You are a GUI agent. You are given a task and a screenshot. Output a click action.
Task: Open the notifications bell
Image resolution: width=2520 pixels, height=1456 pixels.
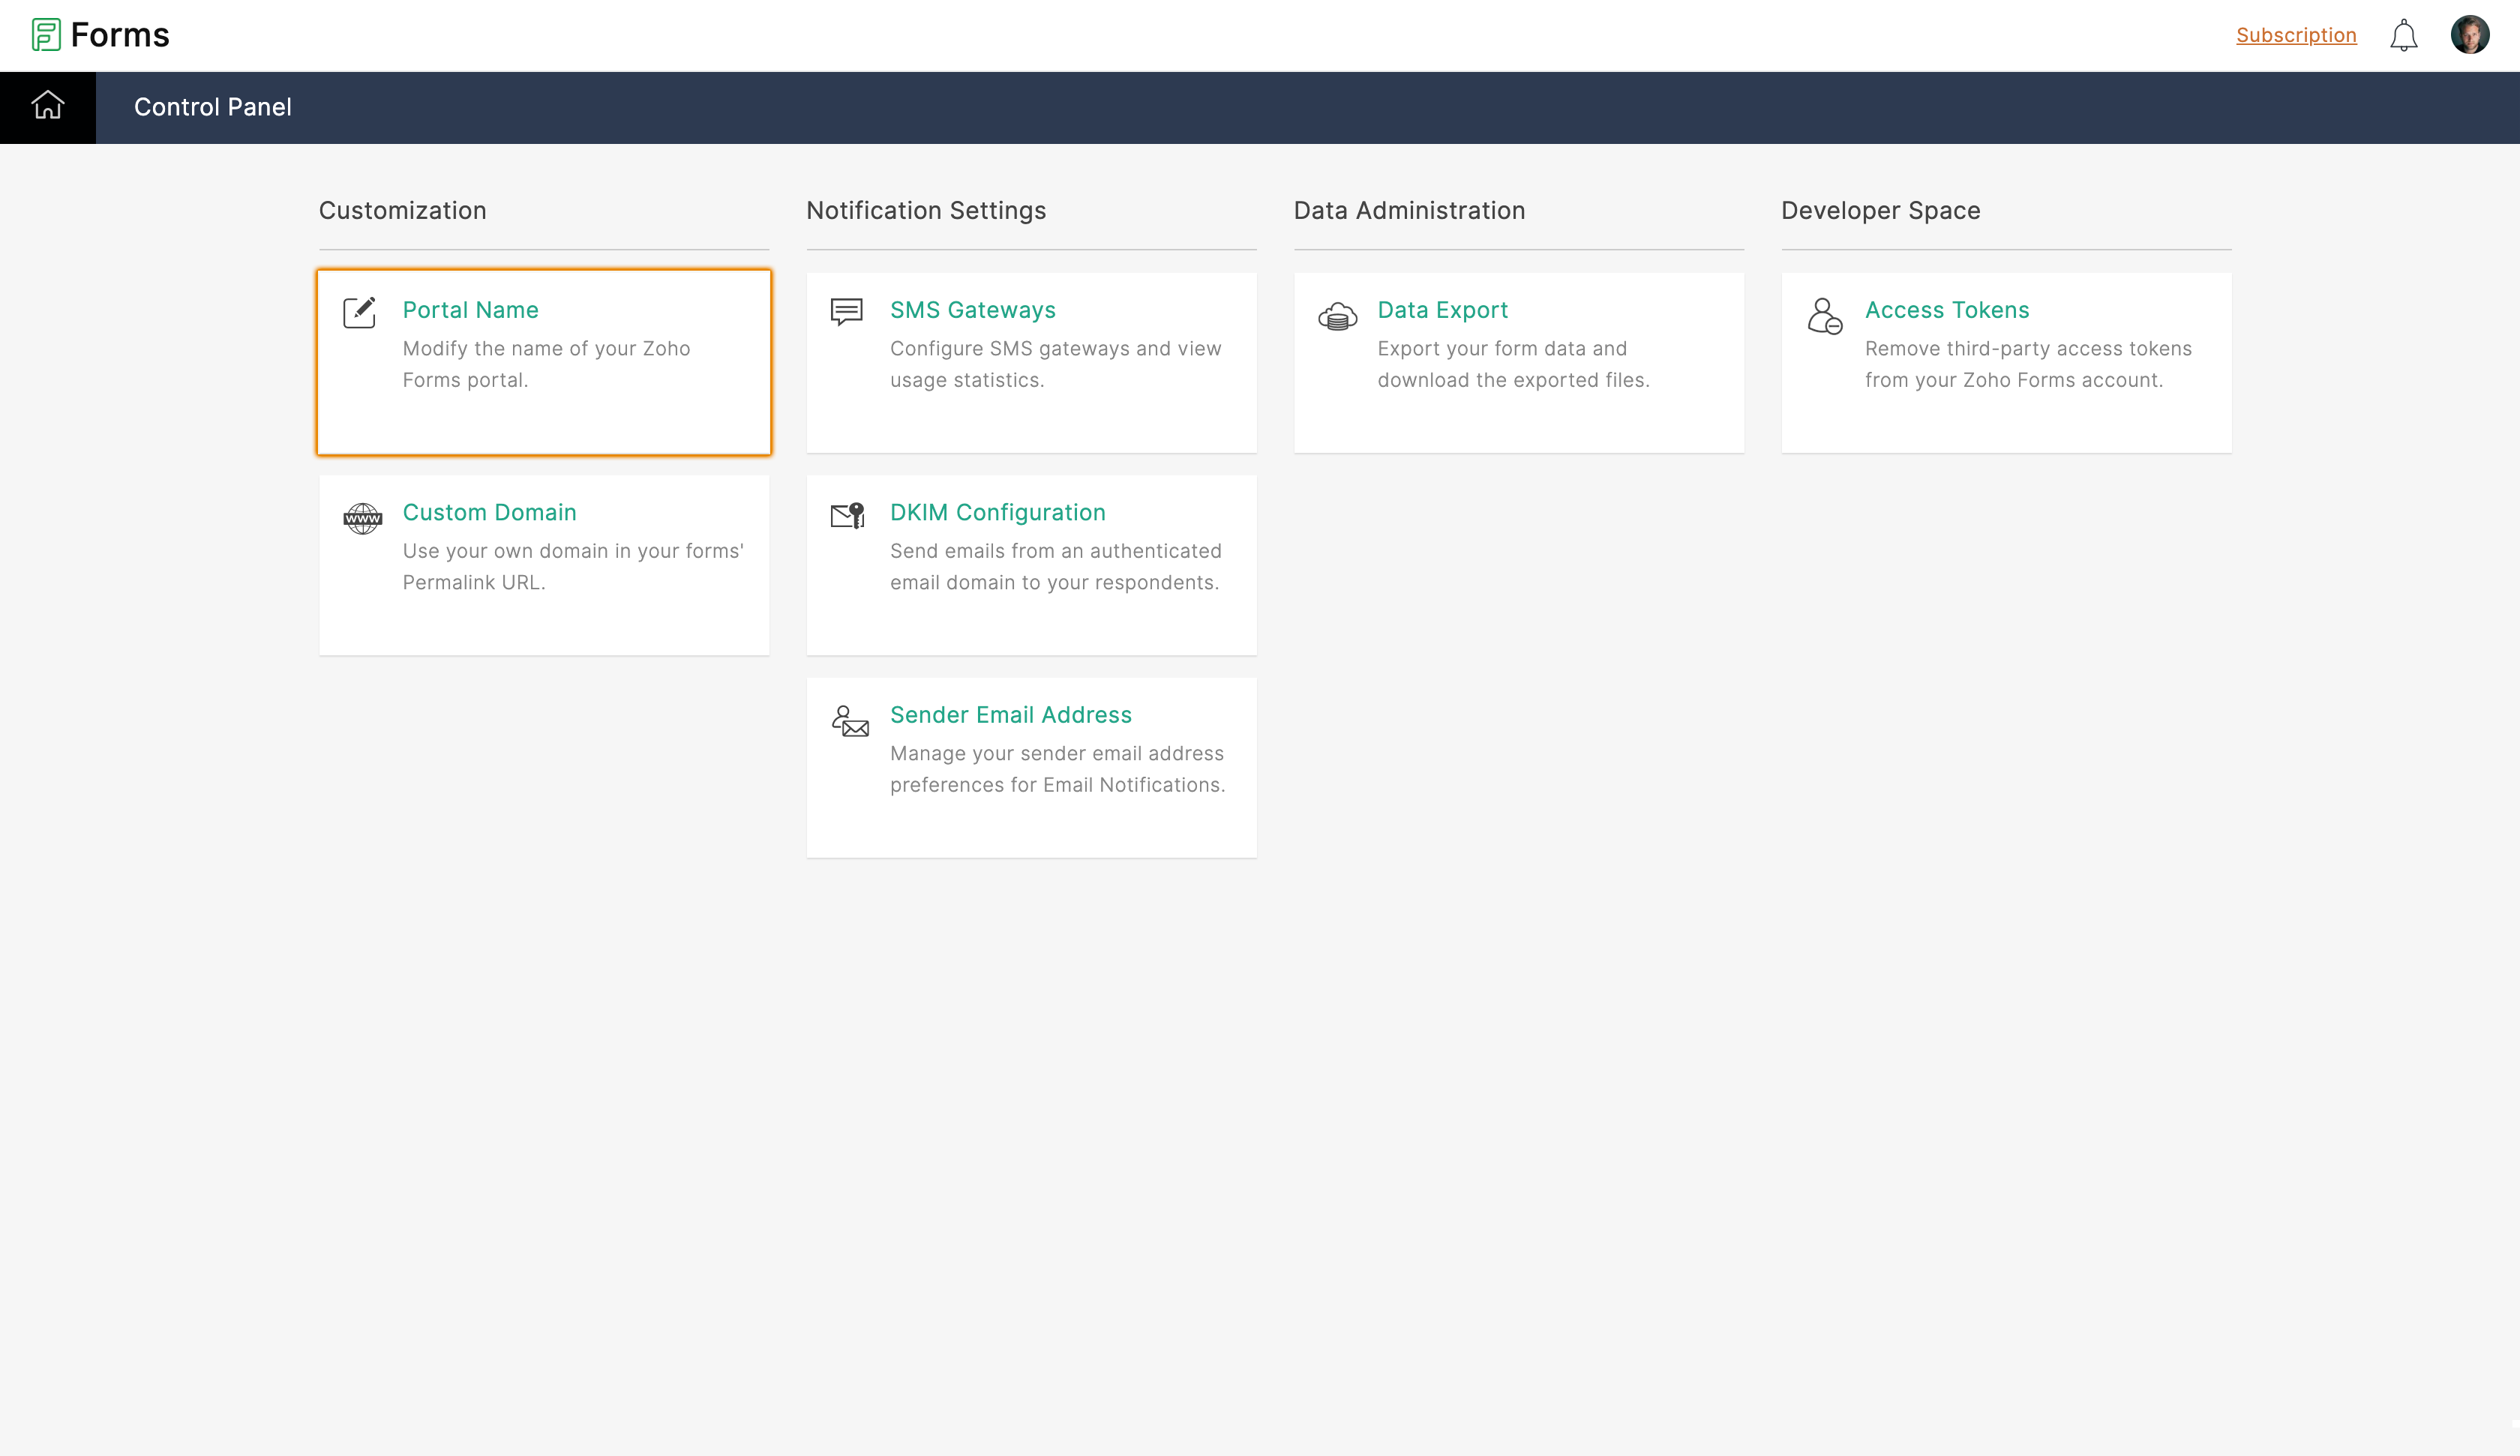(2403, 36)
